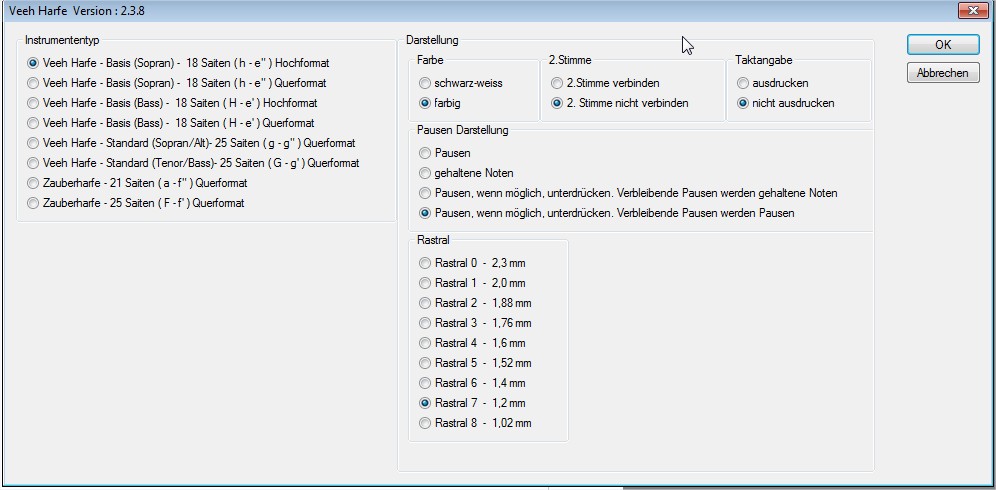Select Rastral 0 - 2,3 mm
996x490 pixels.
[426, 263]
